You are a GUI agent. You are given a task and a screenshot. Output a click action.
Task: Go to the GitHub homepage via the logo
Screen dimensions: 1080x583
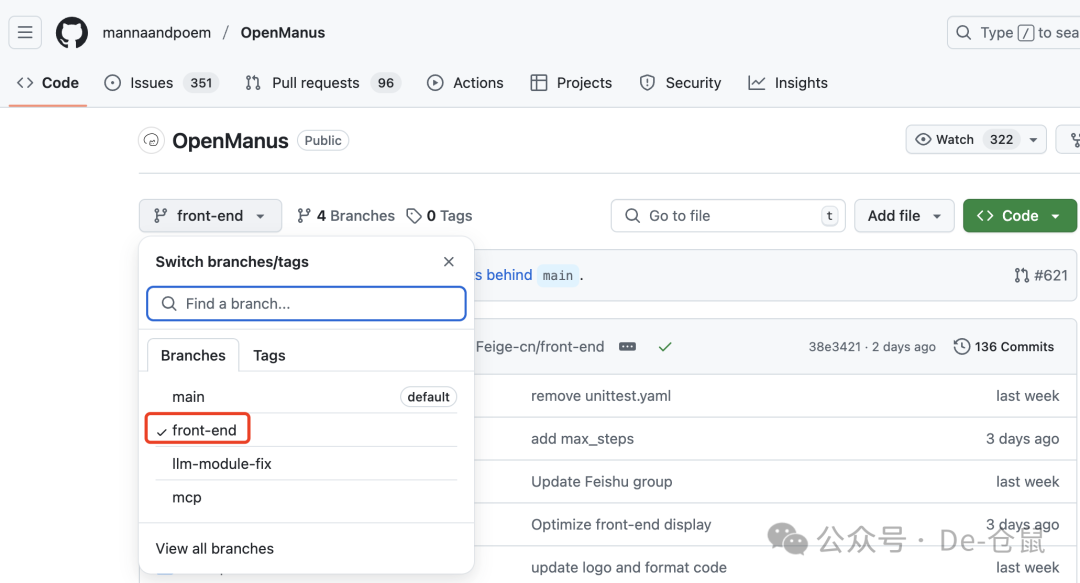tap(72, 32)
